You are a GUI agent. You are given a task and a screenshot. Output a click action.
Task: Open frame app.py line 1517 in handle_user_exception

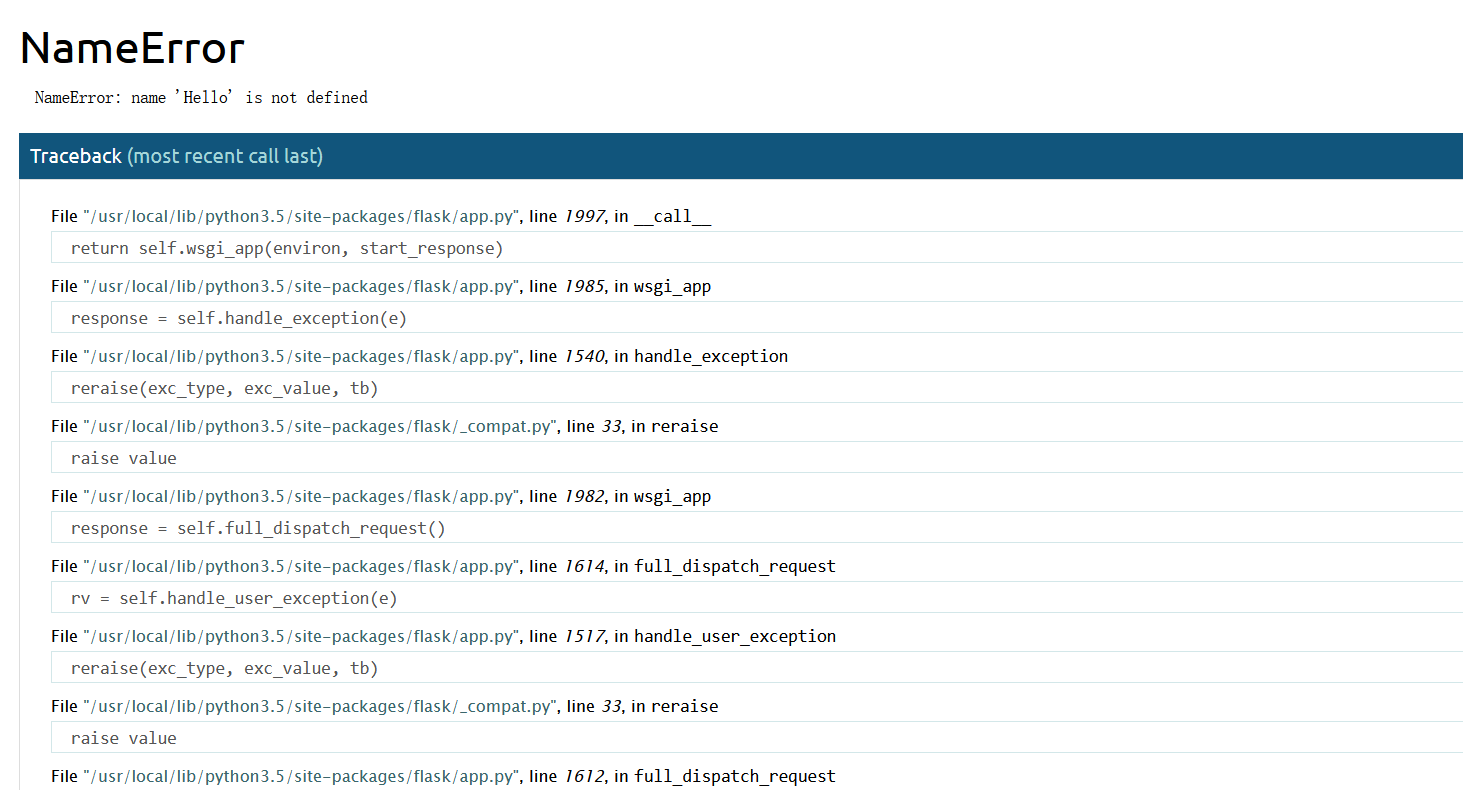point(443,636)
